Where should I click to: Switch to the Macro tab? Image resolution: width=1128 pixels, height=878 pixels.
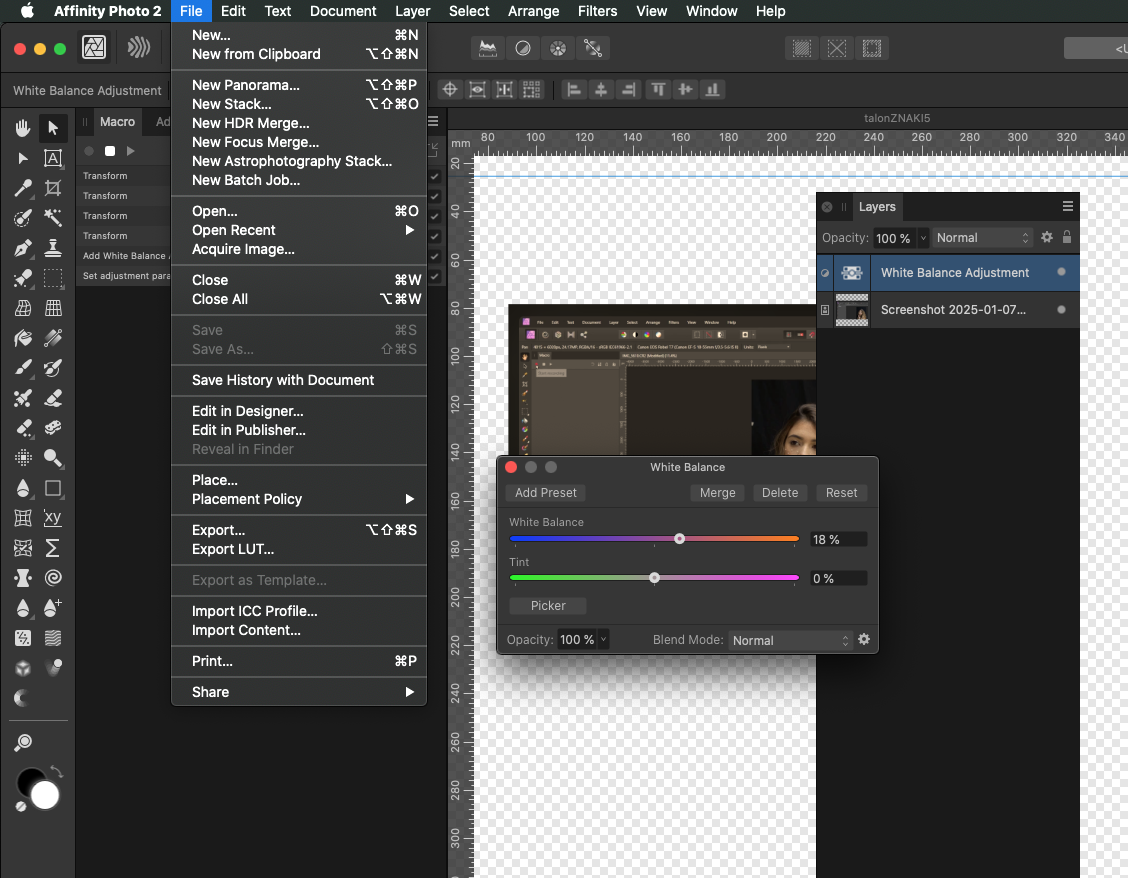[117, 122]
